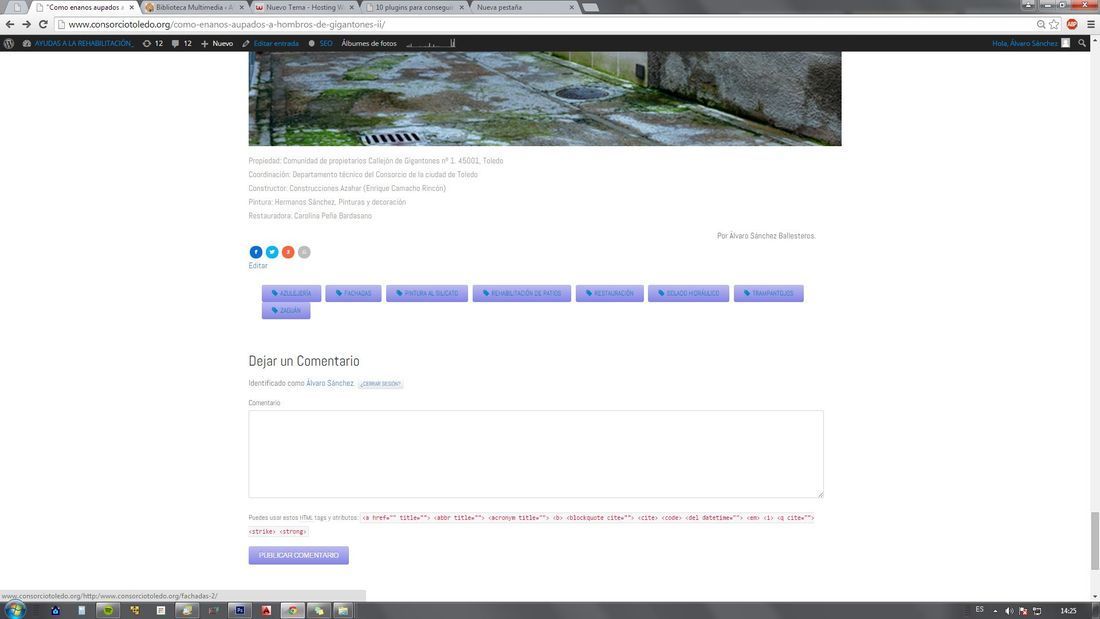View 12 comments in admin bar

tap(181, 44)
